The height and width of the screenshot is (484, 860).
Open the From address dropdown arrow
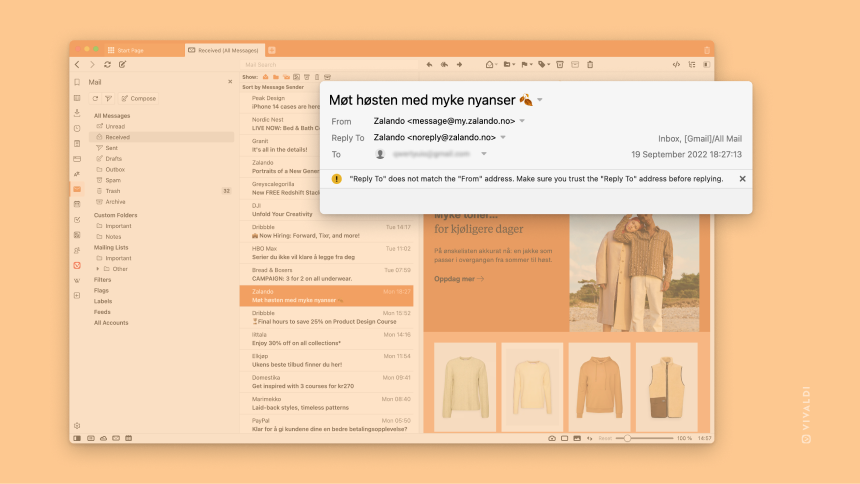[522, 121]
